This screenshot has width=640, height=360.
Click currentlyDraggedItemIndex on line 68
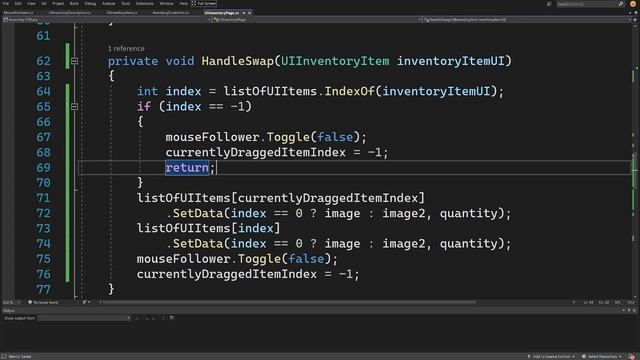pos(256,152)
